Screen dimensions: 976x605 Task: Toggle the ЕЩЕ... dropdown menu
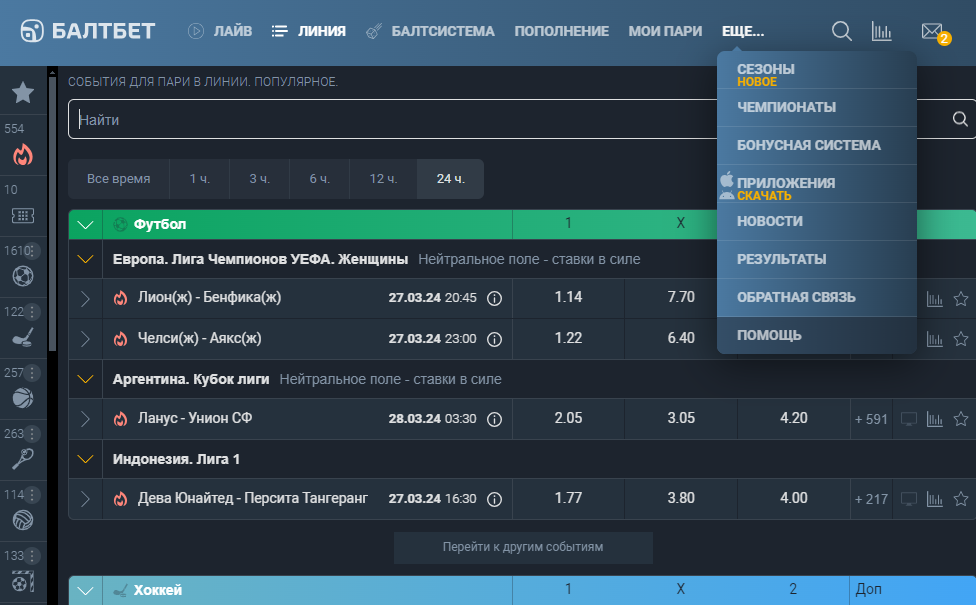coord(743,31)
